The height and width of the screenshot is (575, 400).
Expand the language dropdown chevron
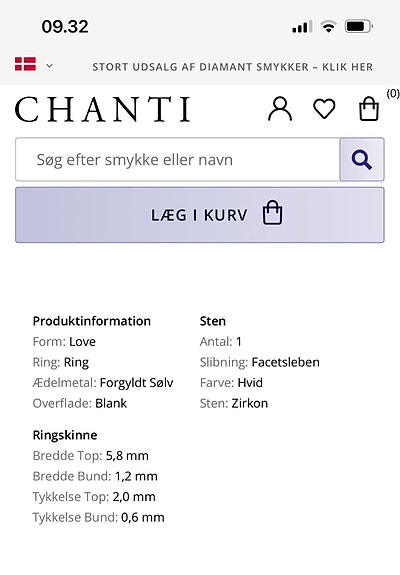click(49, 66)
